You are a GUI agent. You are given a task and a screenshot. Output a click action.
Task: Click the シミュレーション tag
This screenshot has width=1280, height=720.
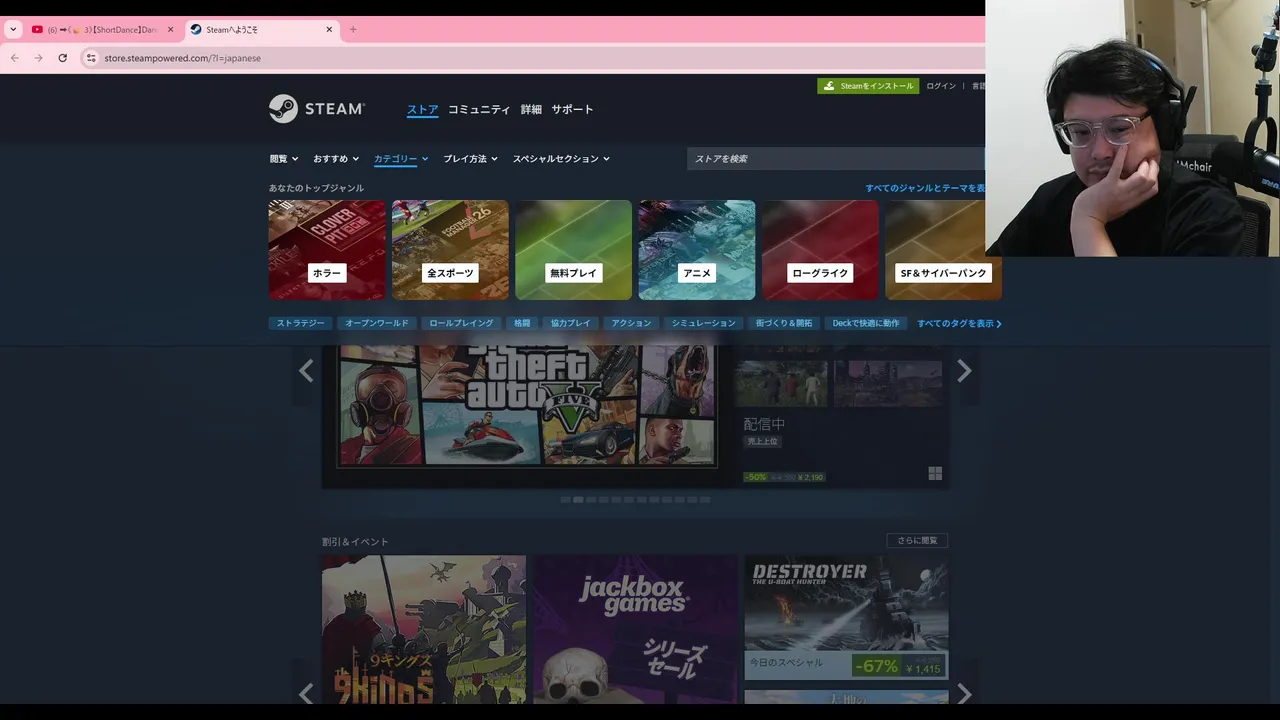click(704, 323)
